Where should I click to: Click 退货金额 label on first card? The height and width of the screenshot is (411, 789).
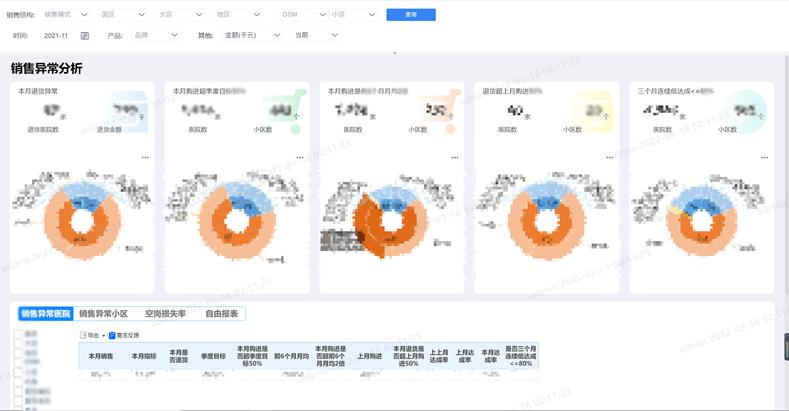tap(109, 130)
